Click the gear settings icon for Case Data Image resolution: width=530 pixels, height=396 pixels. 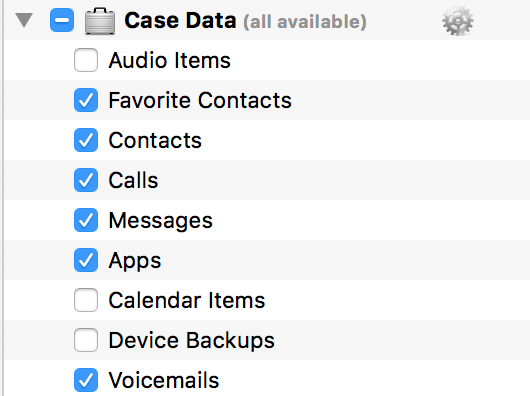pos(458,21)
